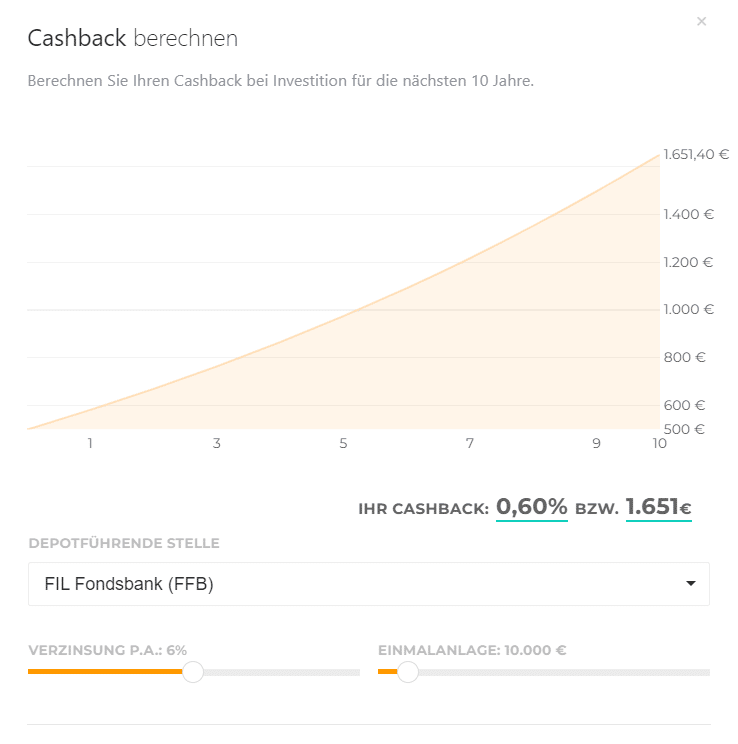Click the 1.000 € y-axis label
738x744 pixels.
688,310
